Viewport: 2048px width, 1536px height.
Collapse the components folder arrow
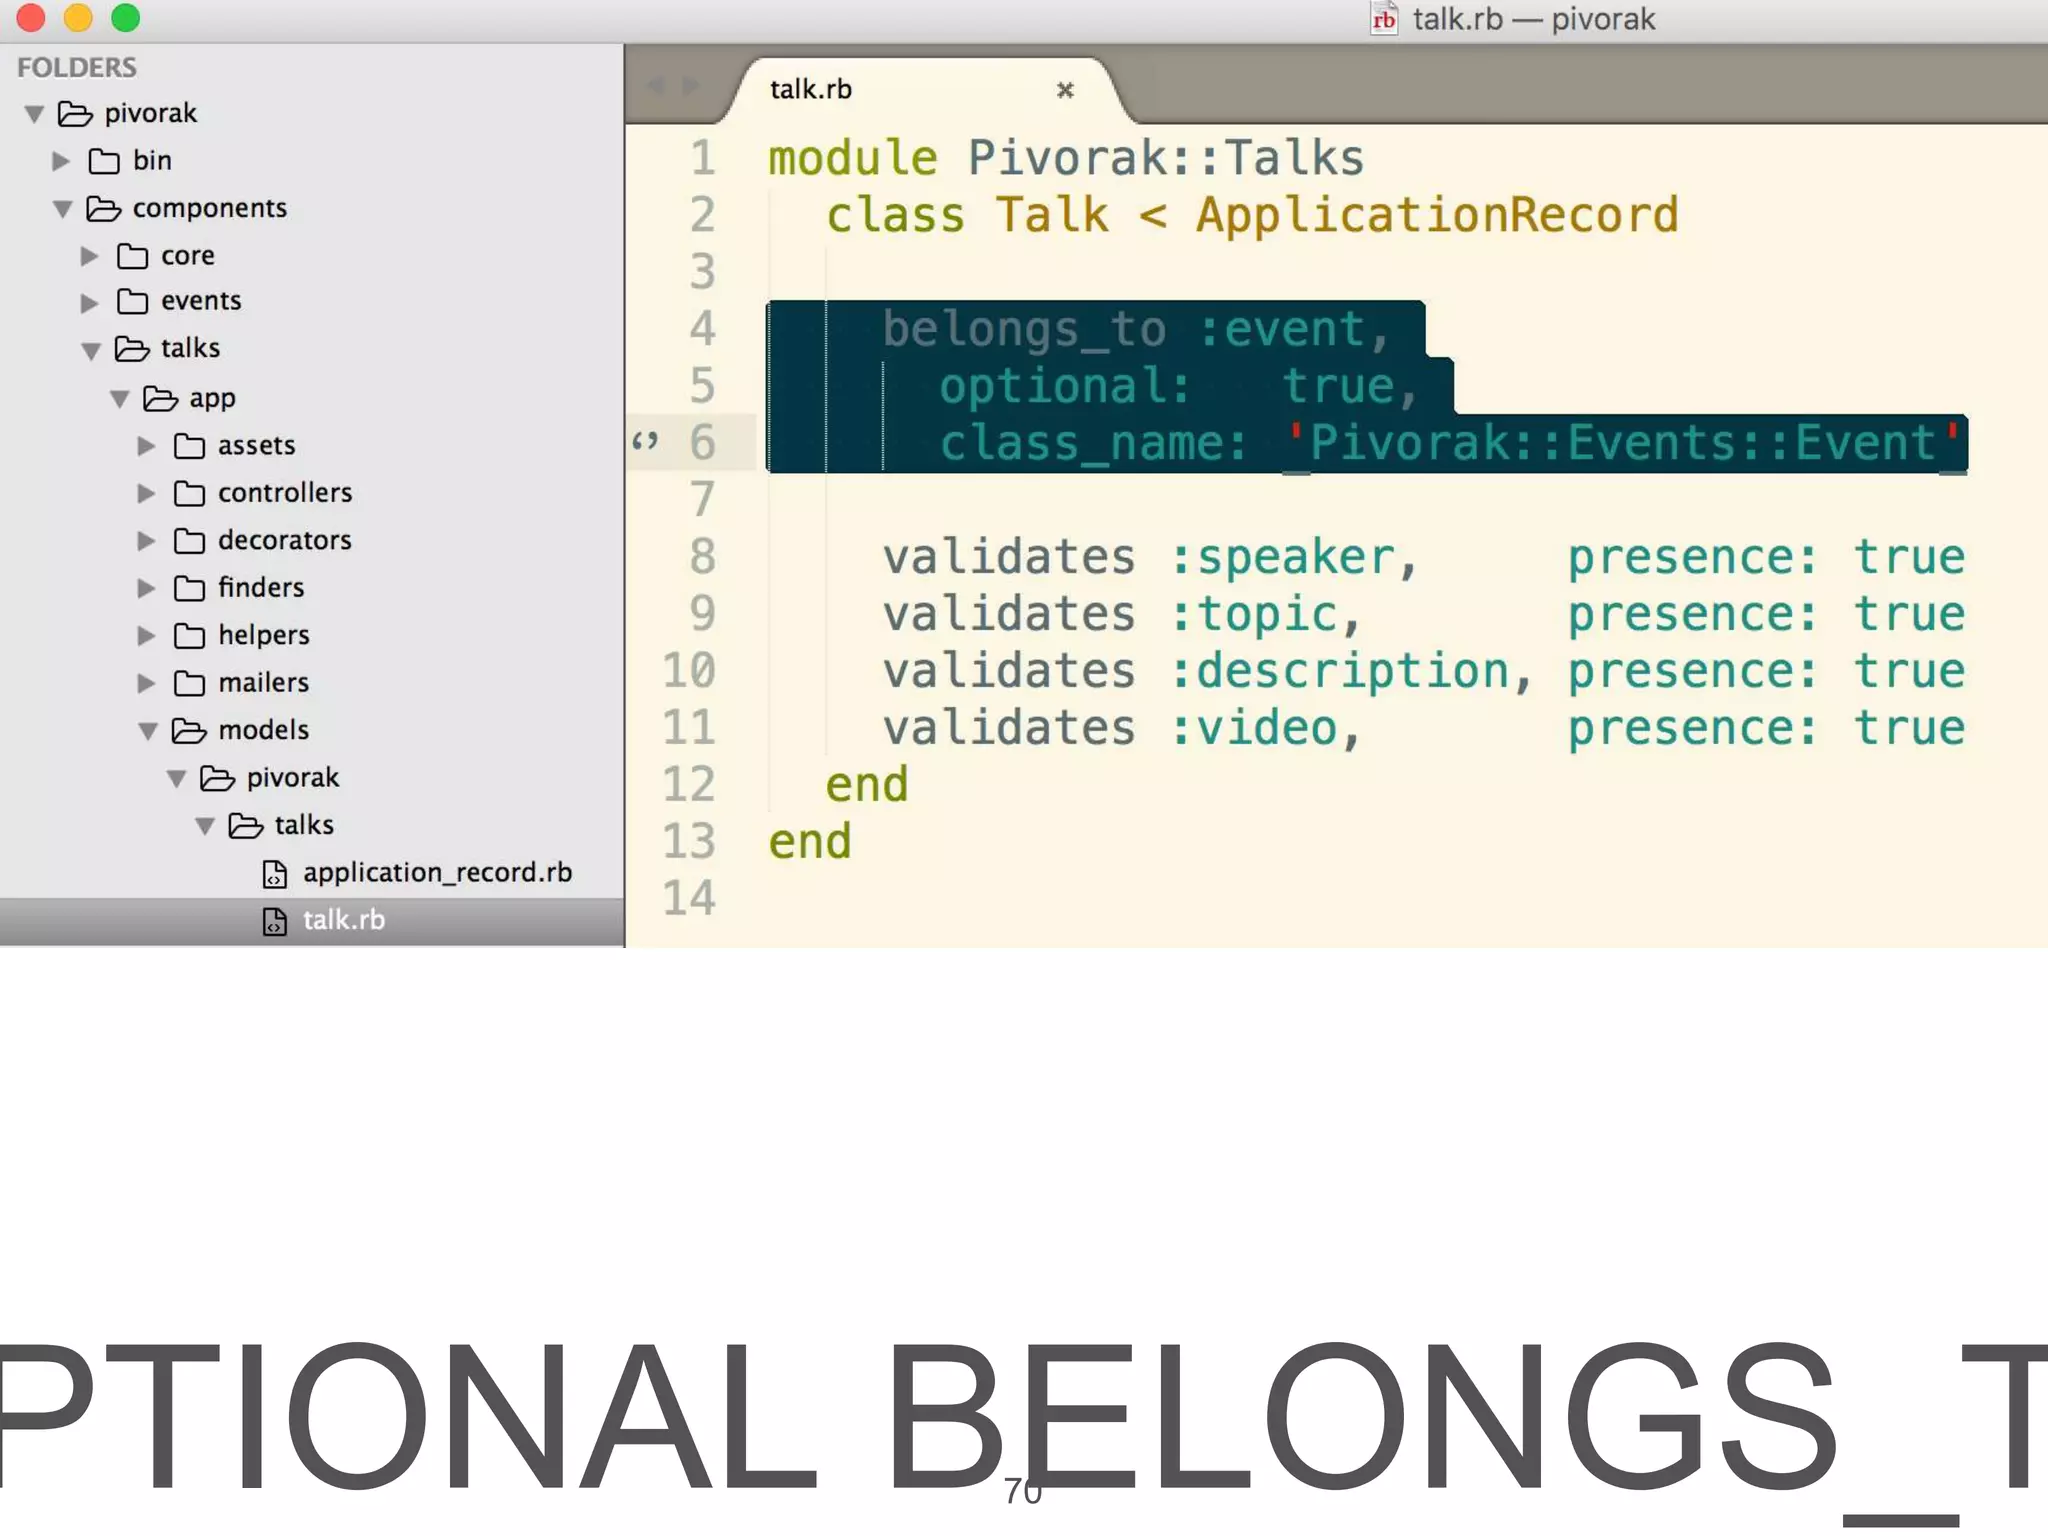tap(63, 209)
